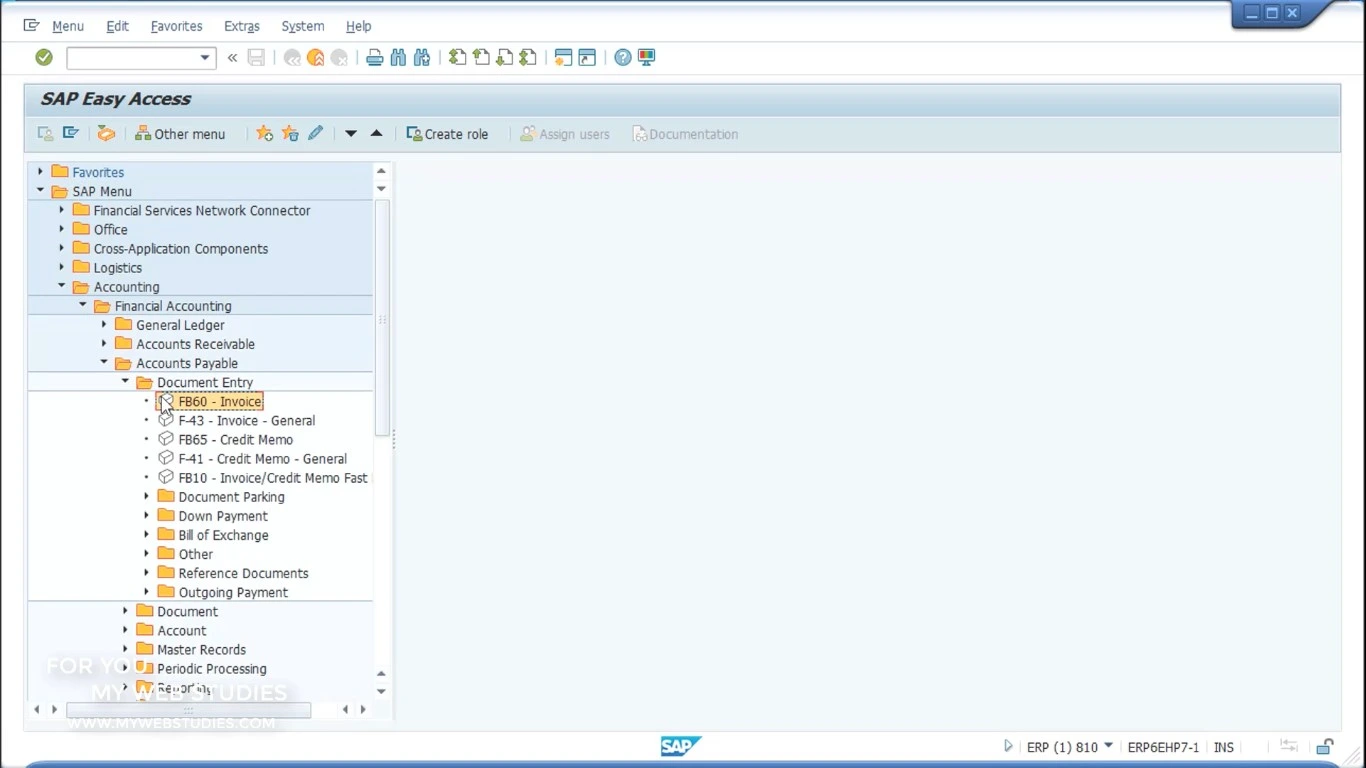Collapse the Accounts Payable folder
Screen dimensions: 1366x768
104,363
